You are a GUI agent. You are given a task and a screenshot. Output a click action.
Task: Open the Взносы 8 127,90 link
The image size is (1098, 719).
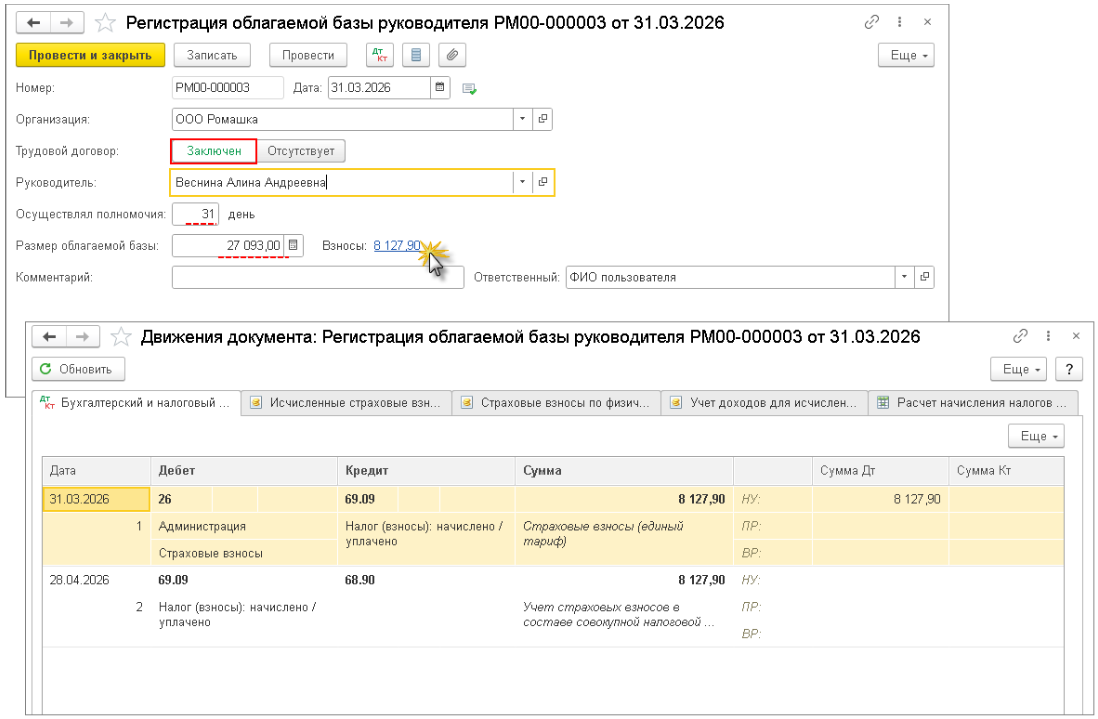[397, 246]
